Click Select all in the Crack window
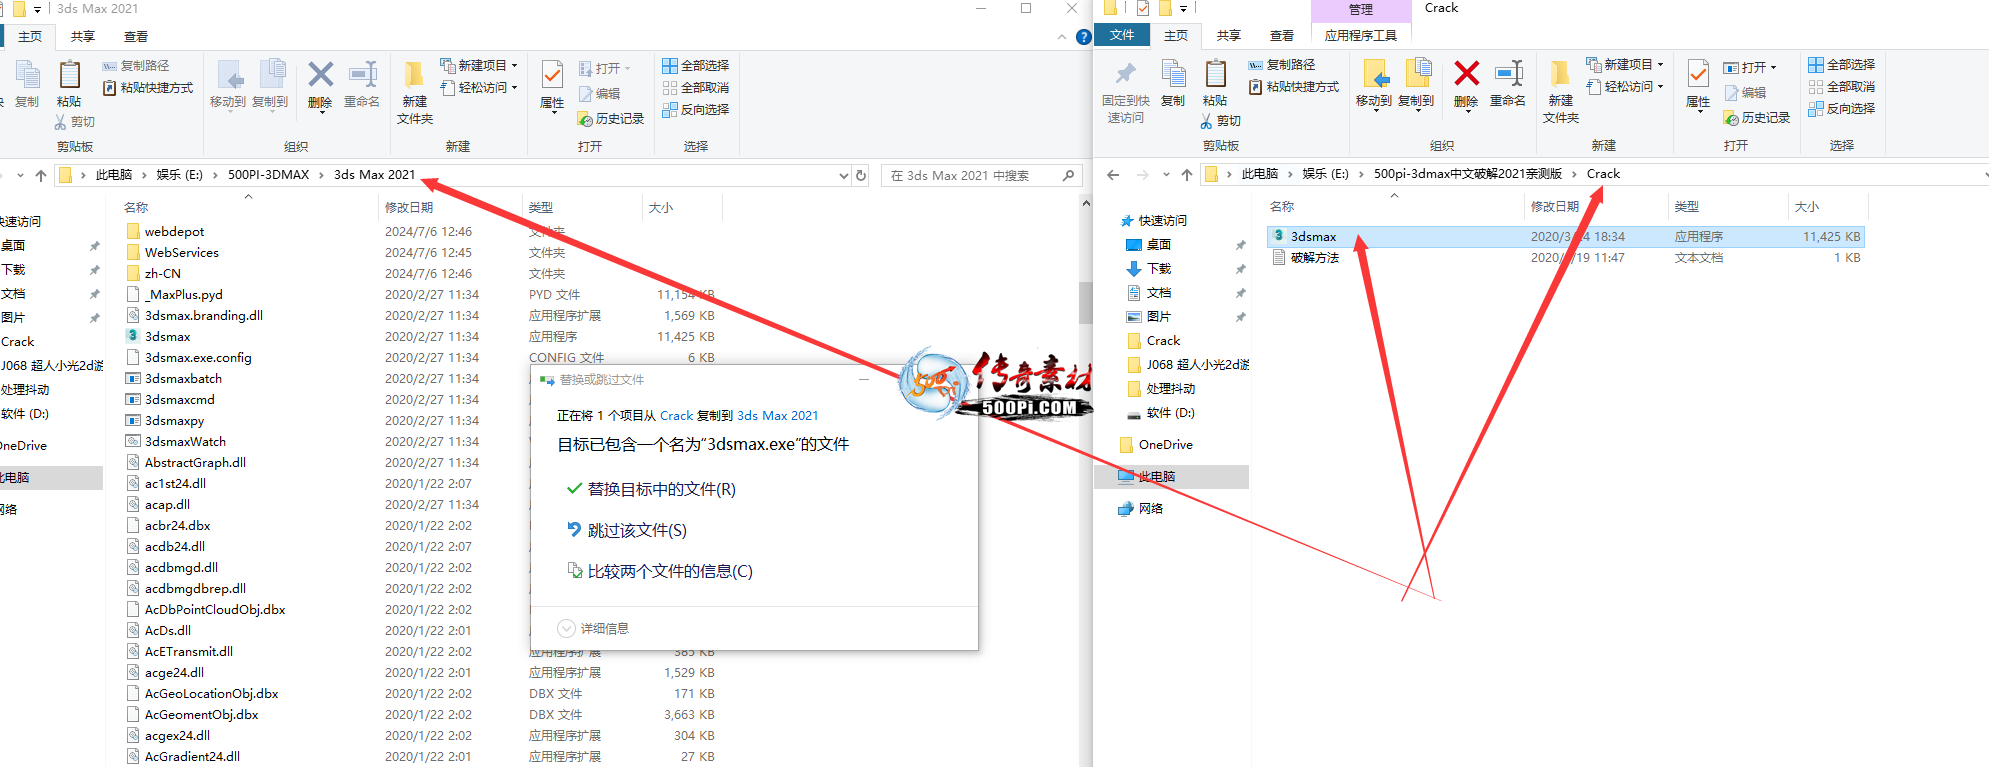The height and width of the screenshot is (767, 1989). 1842,64
